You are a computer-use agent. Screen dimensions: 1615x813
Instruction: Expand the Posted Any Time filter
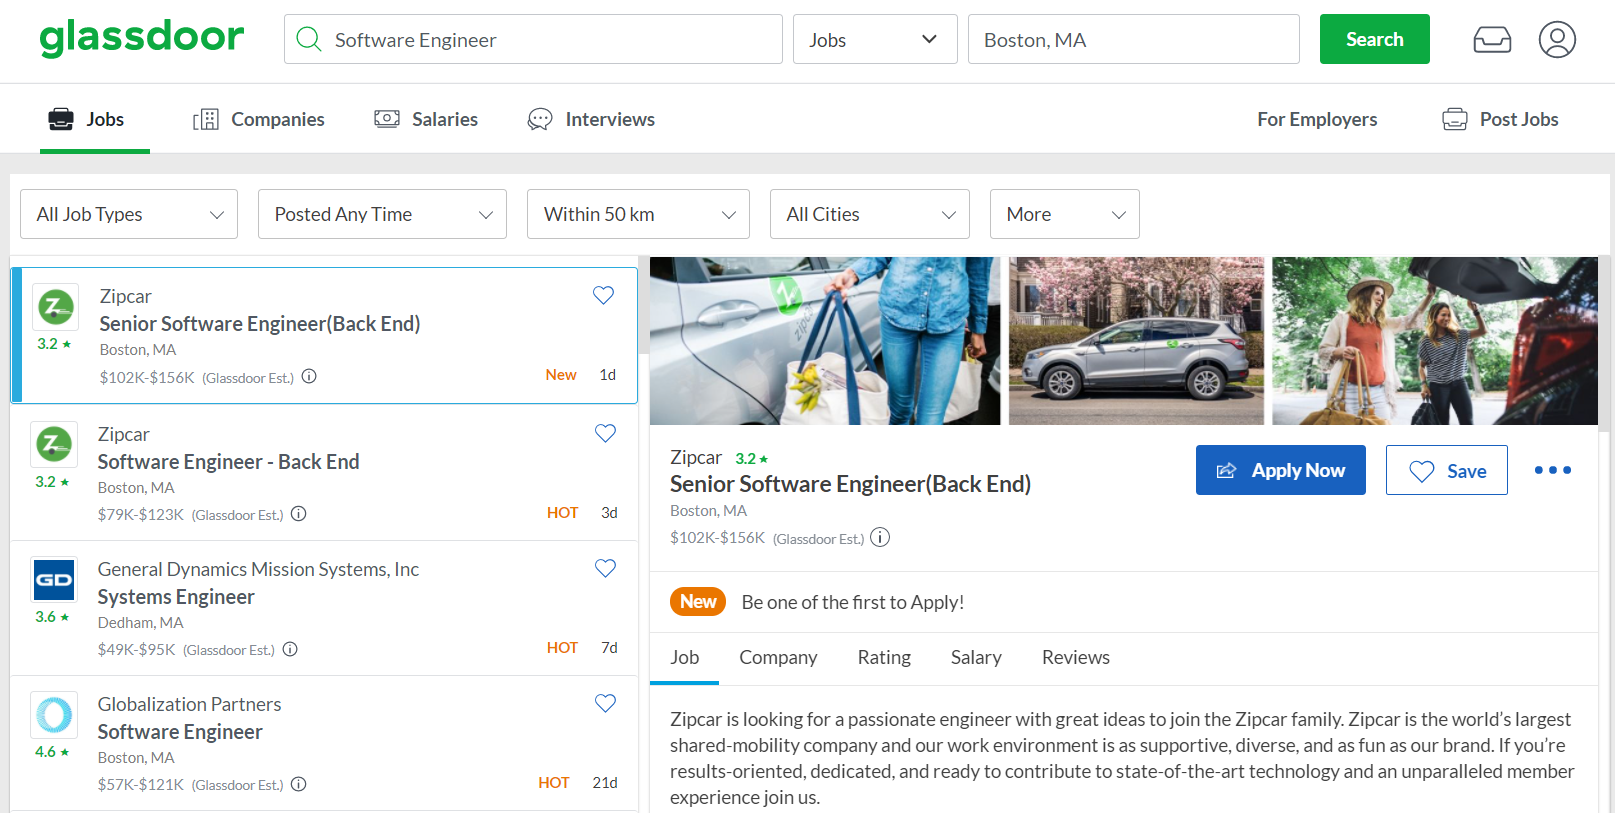click(x=382, y=214)
